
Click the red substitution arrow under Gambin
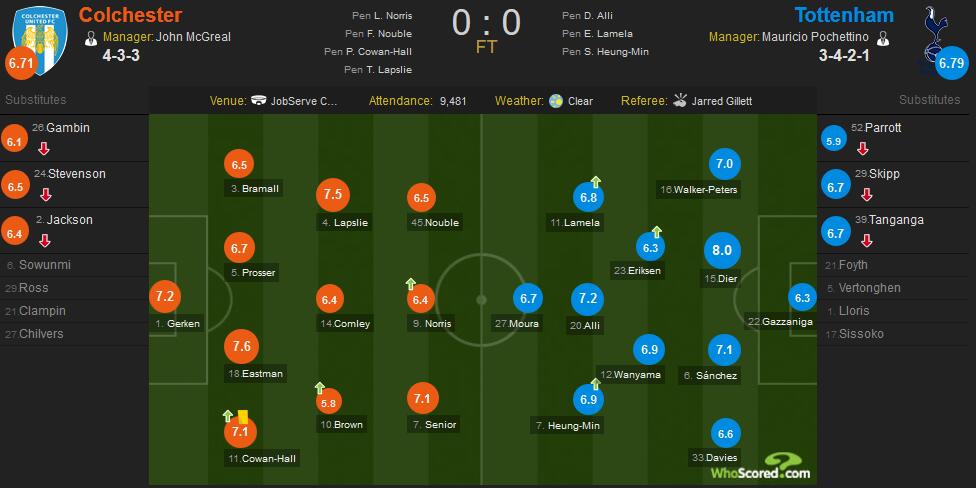(x=44, y=149)
